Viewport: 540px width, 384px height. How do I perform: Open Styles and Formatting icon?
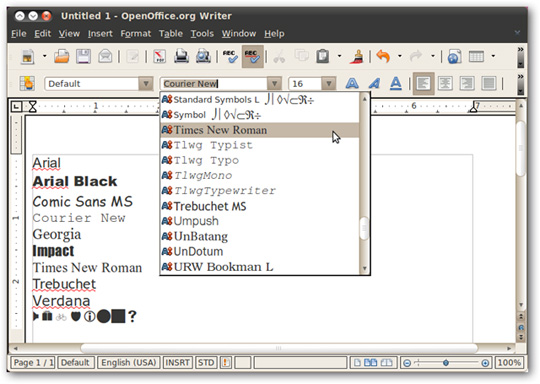click(x=27, y=83)
